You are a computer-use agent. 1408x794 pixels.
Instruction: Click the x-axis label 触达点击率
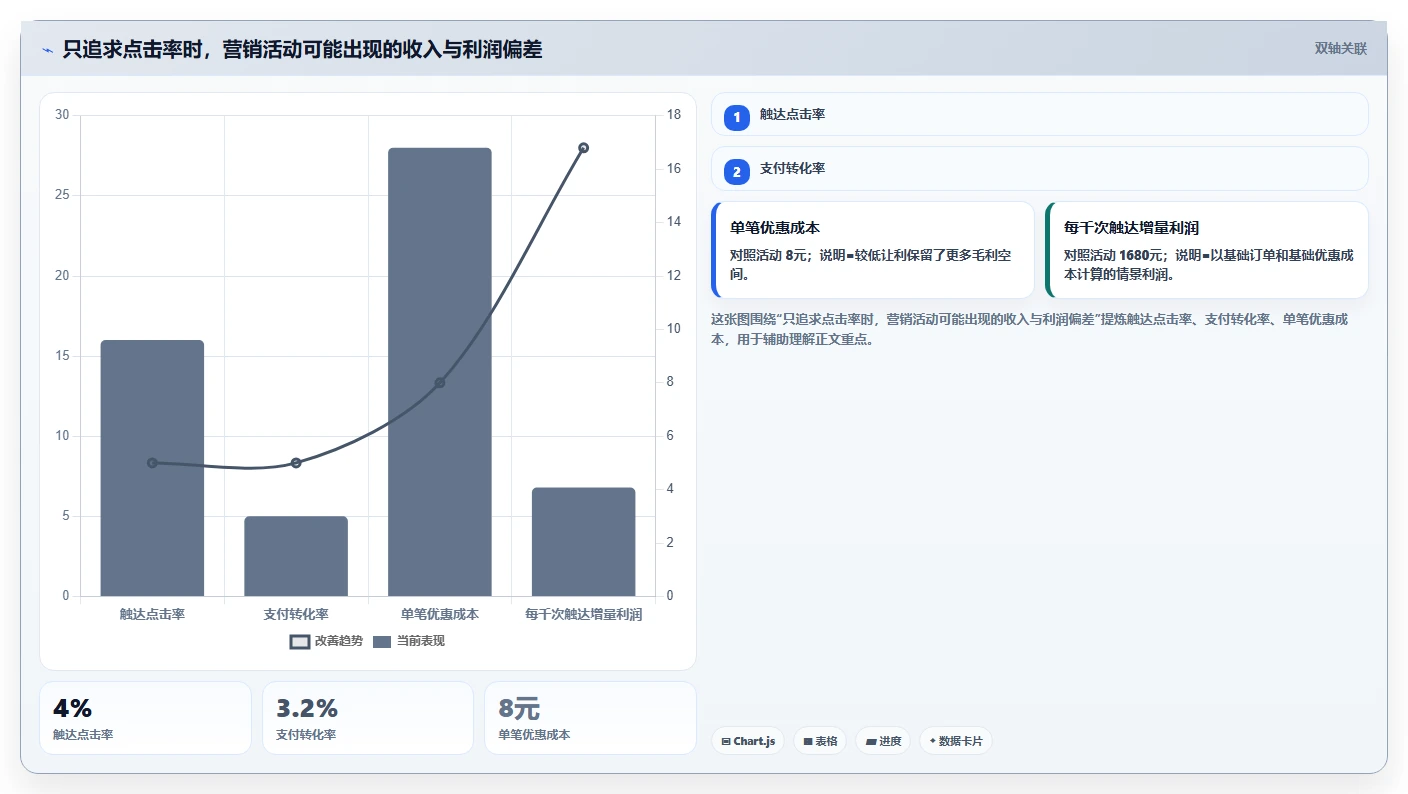[152, 614]
